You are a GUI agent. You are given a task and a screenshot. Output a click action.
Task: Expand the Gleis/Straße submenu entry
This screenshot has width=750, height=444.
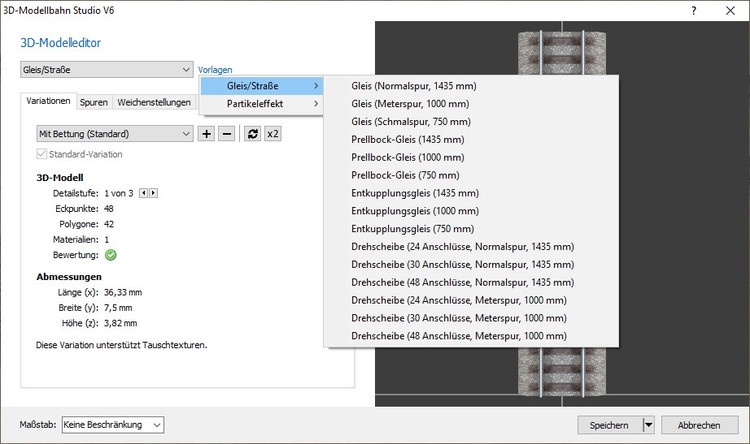point(262,86)
